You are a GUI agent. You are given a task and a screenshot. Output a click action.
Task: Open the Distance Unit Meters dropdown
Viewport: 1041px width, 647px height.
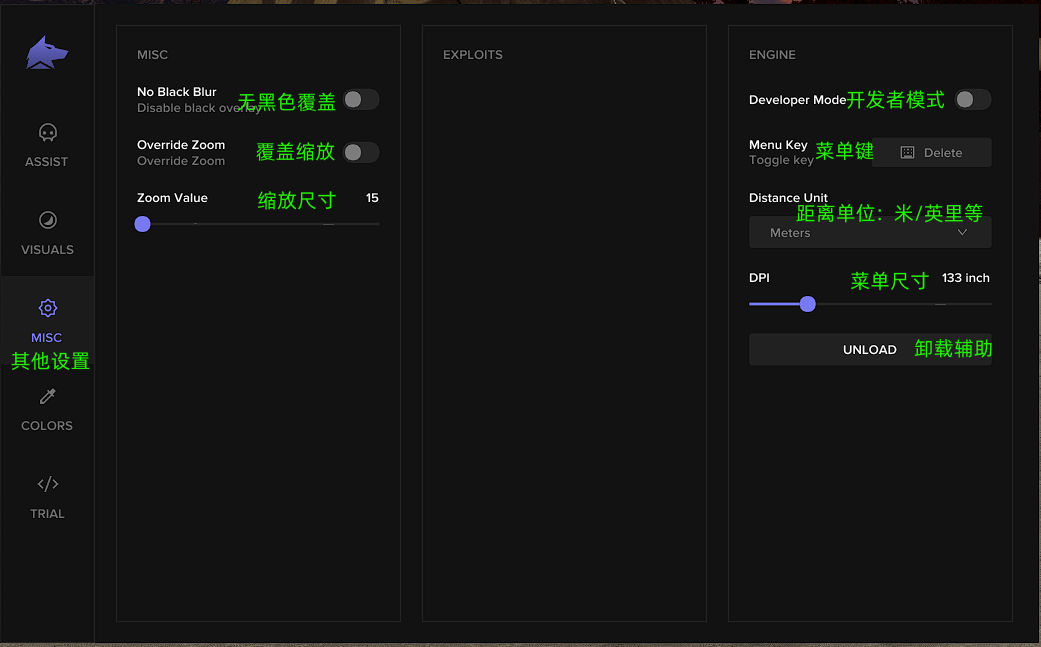[869, 233]
